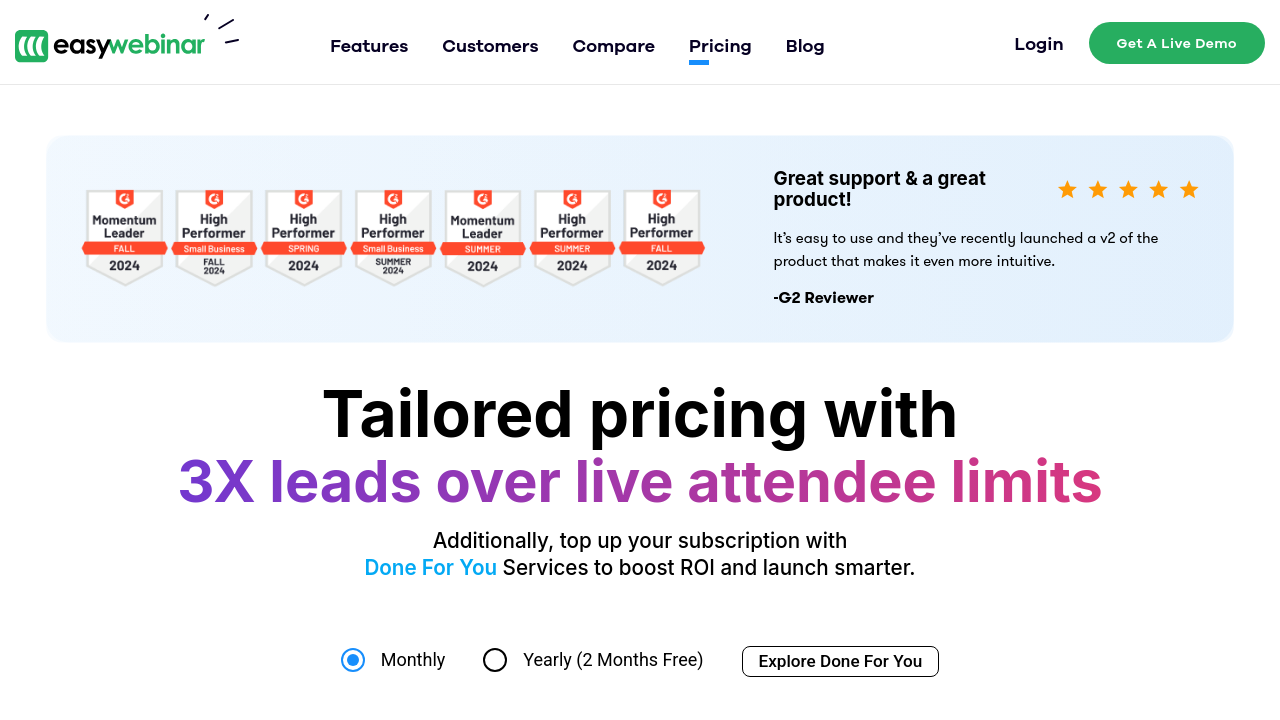Click the High Performer Summer 2024 badge
This screenshot has width=1280, height=720.
point(572,238)
